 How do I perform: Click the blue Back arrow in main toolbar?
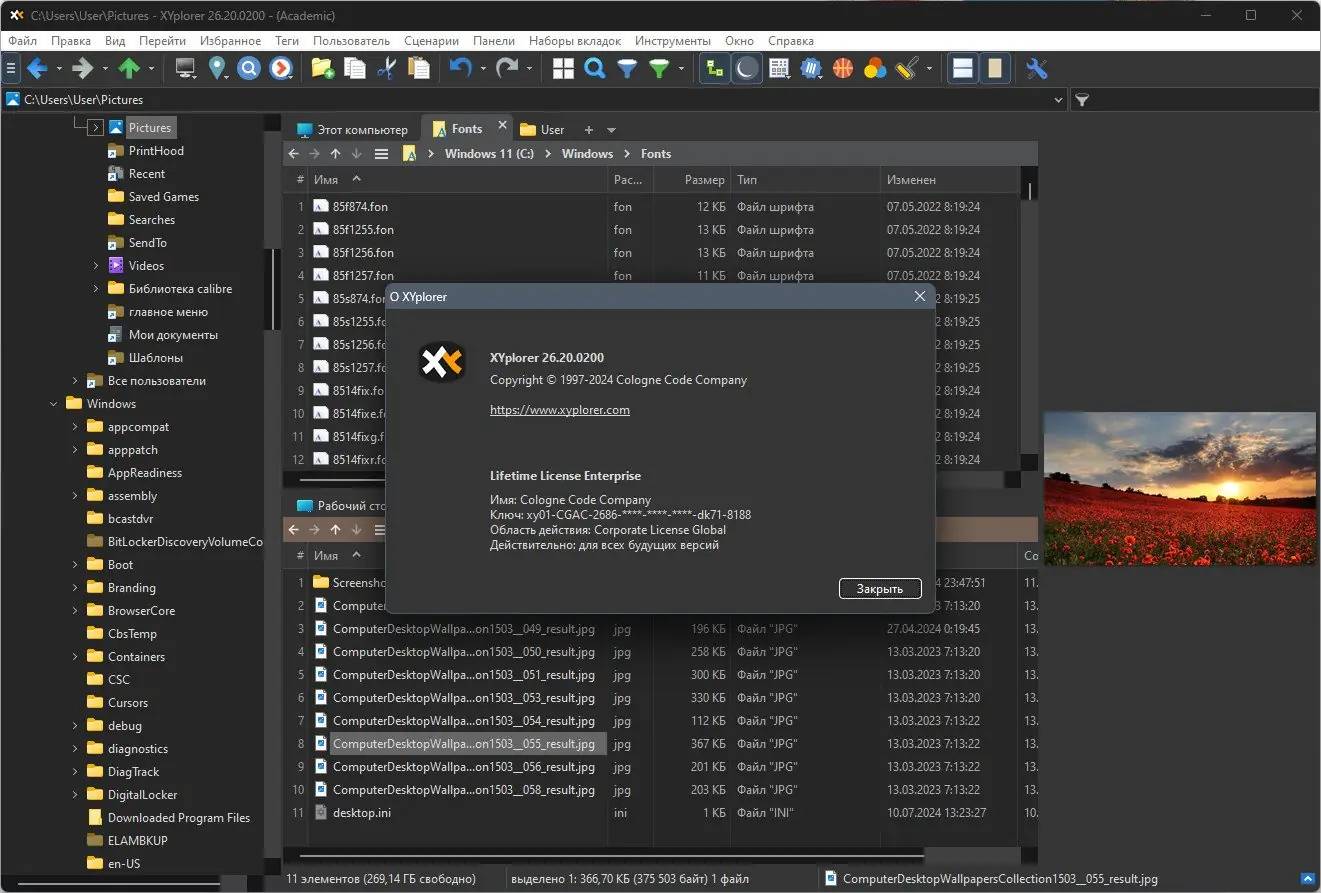click(x=38, y=68)
